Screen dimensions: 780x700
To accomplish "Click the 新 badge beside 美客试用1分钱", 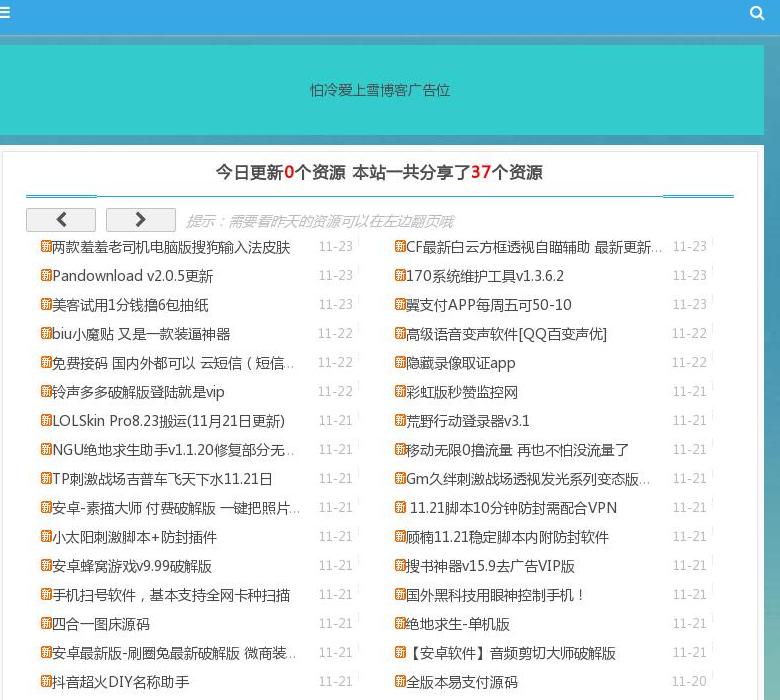I will [x=46, y=303].
